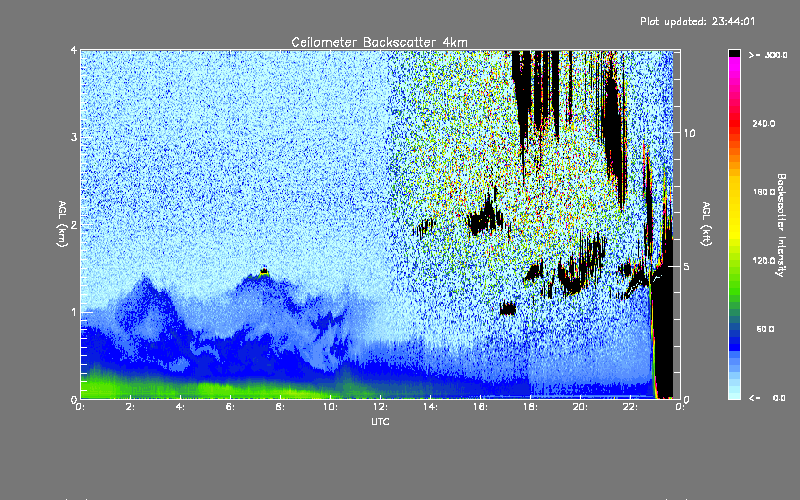Click the '240.0' colorbar value
The height and width of the screenshot is (500, 800).
pyautogui.click(x=764, y=123)
